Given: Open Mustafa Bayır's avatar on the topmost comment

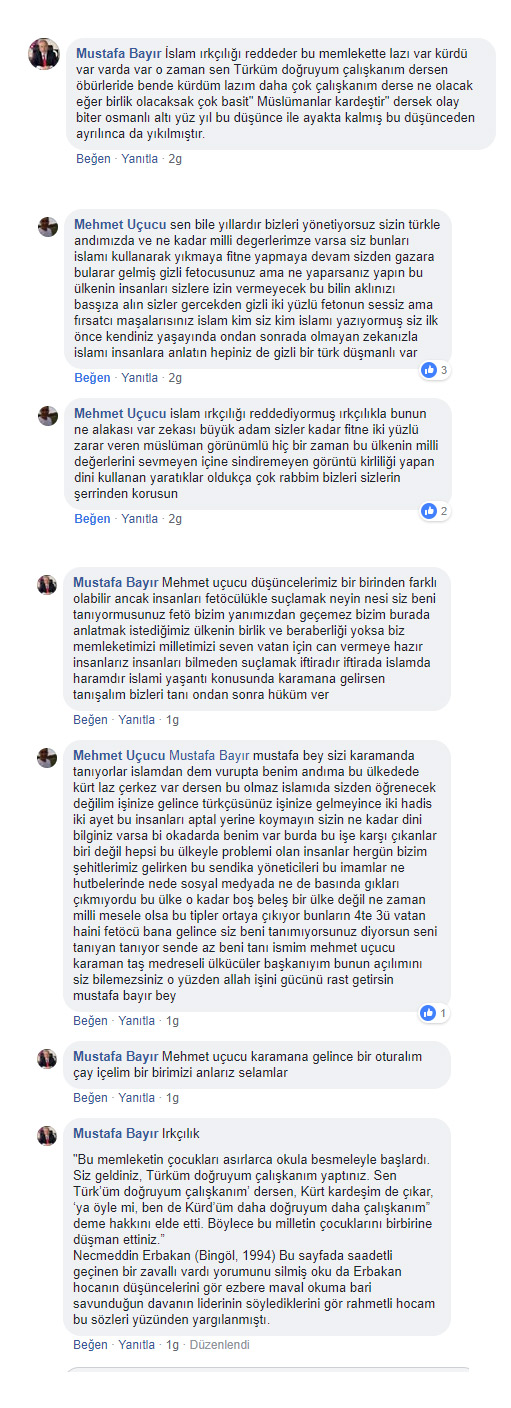Looking at the screenshot, I should point(45,54).
